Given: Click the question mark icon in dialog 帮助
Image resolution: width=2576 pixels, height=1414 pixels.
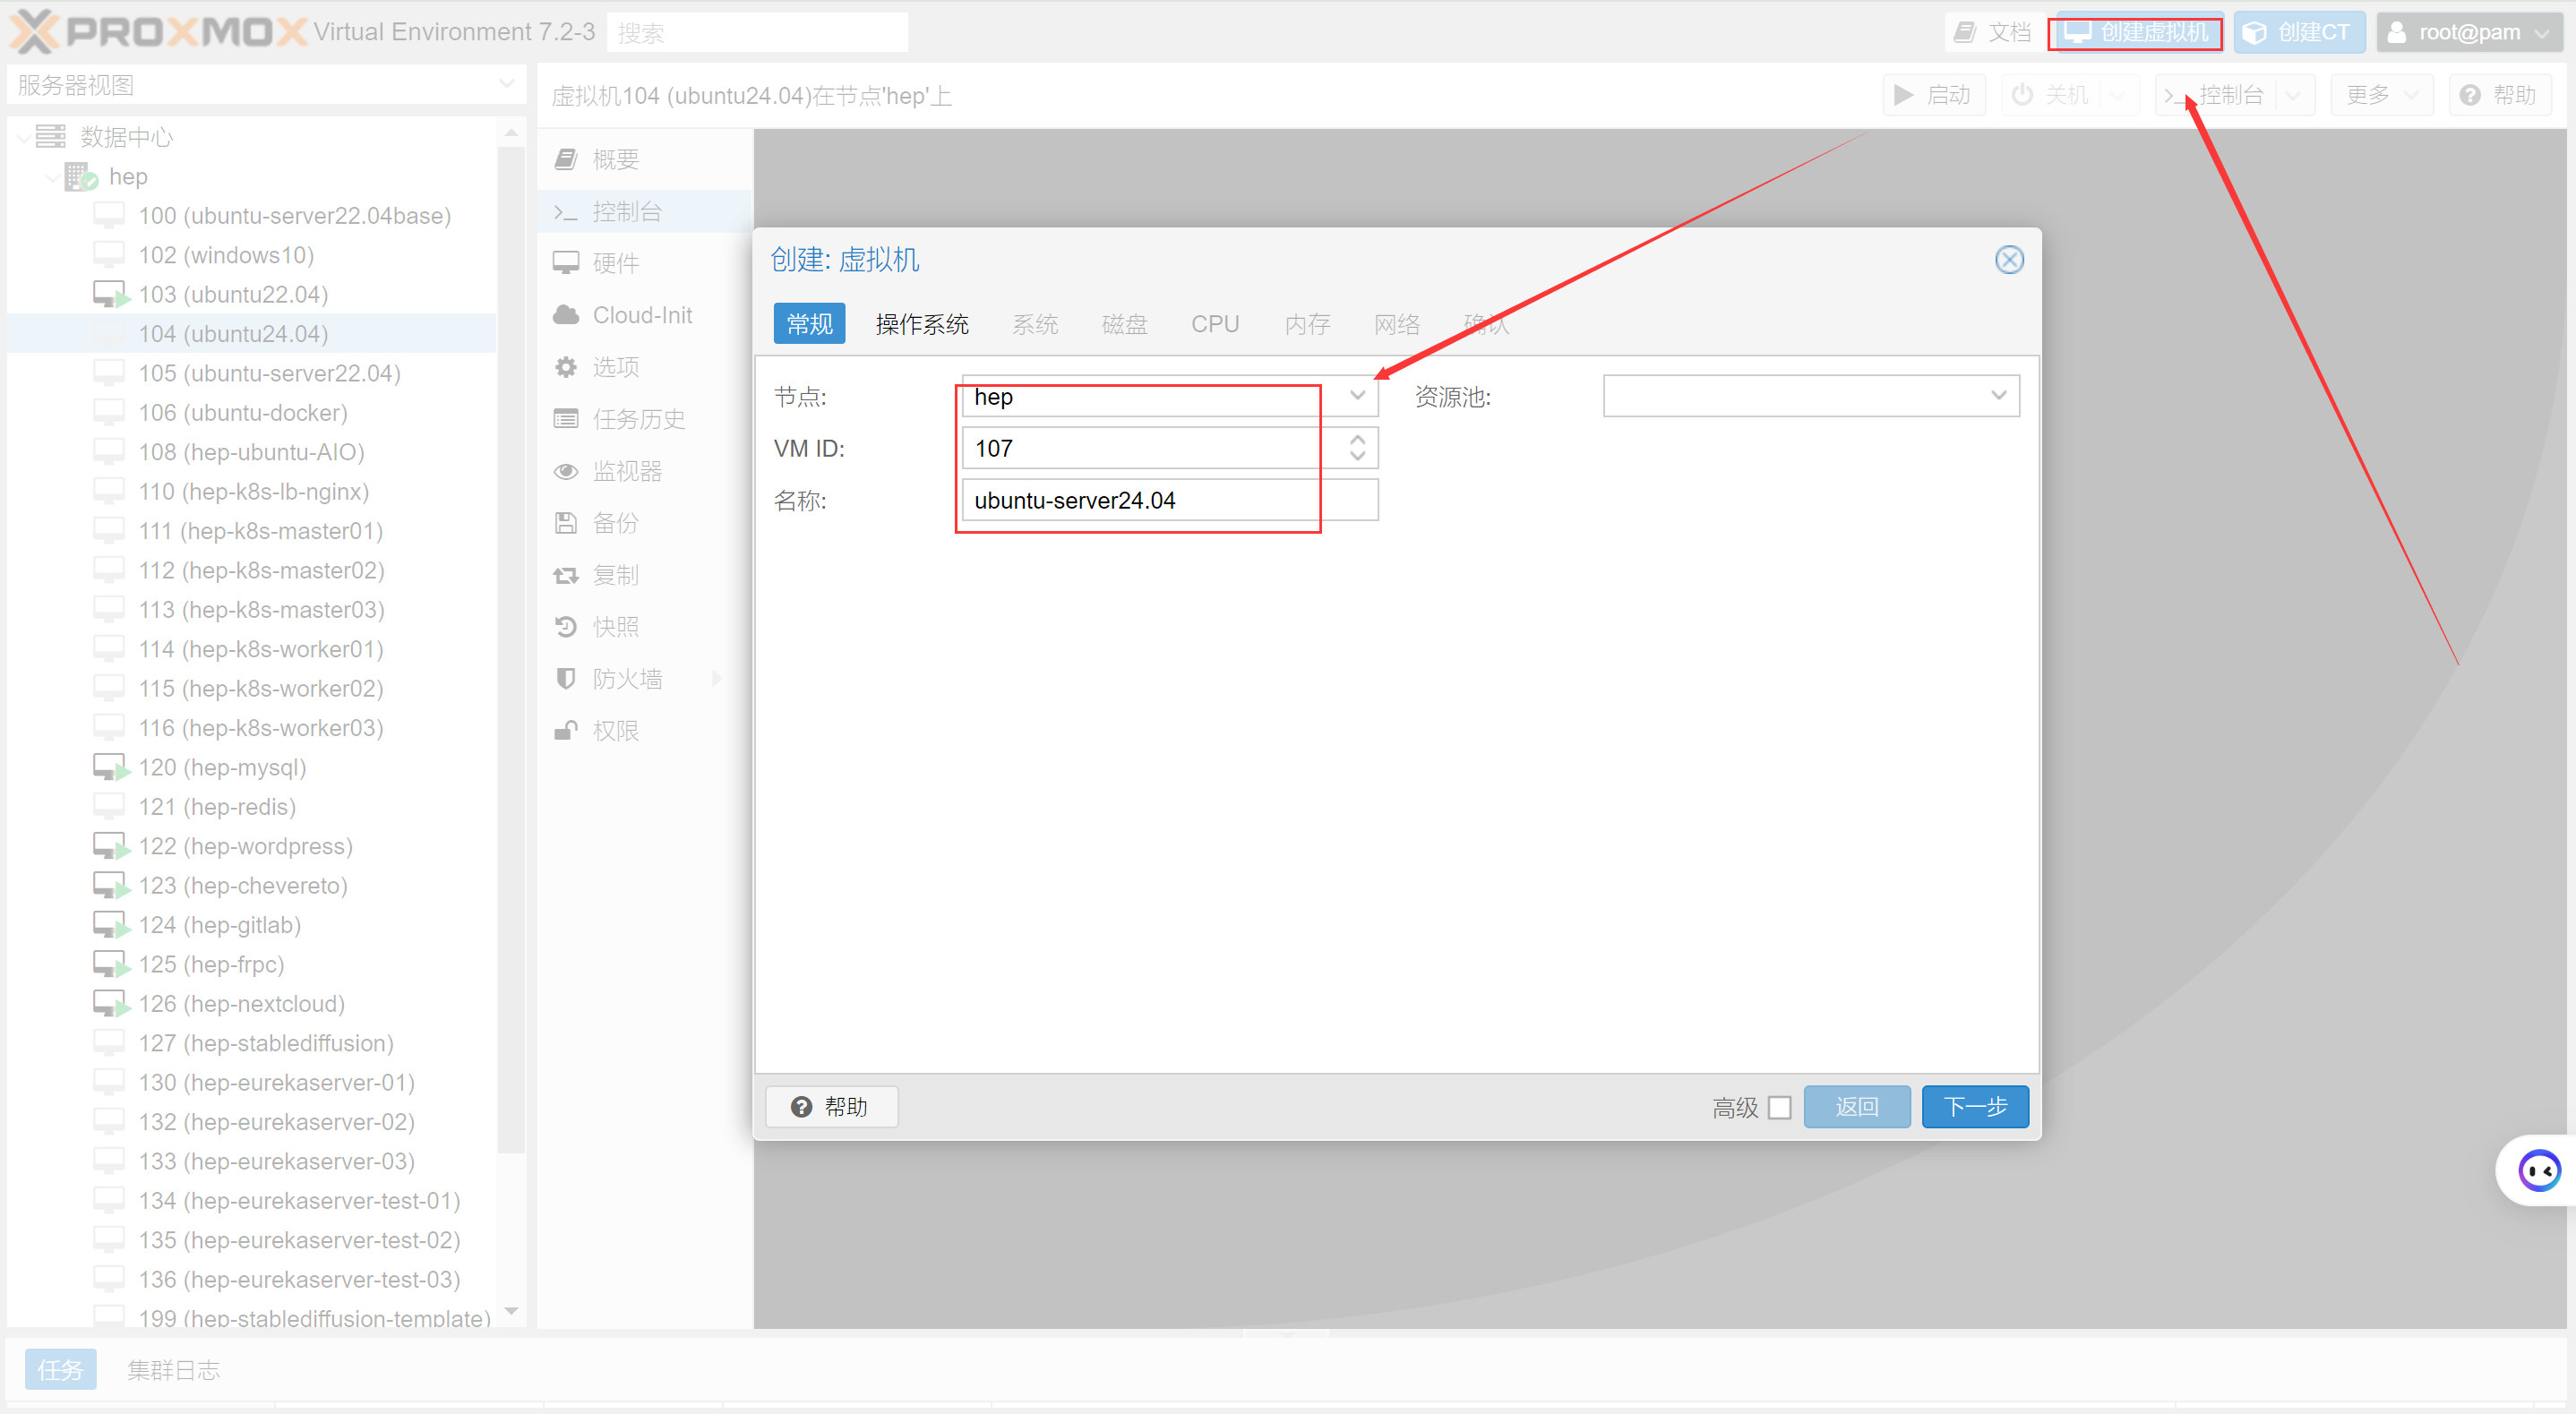Looking at the screenshot, I should pyautogui.click(x=801, y=1107).
